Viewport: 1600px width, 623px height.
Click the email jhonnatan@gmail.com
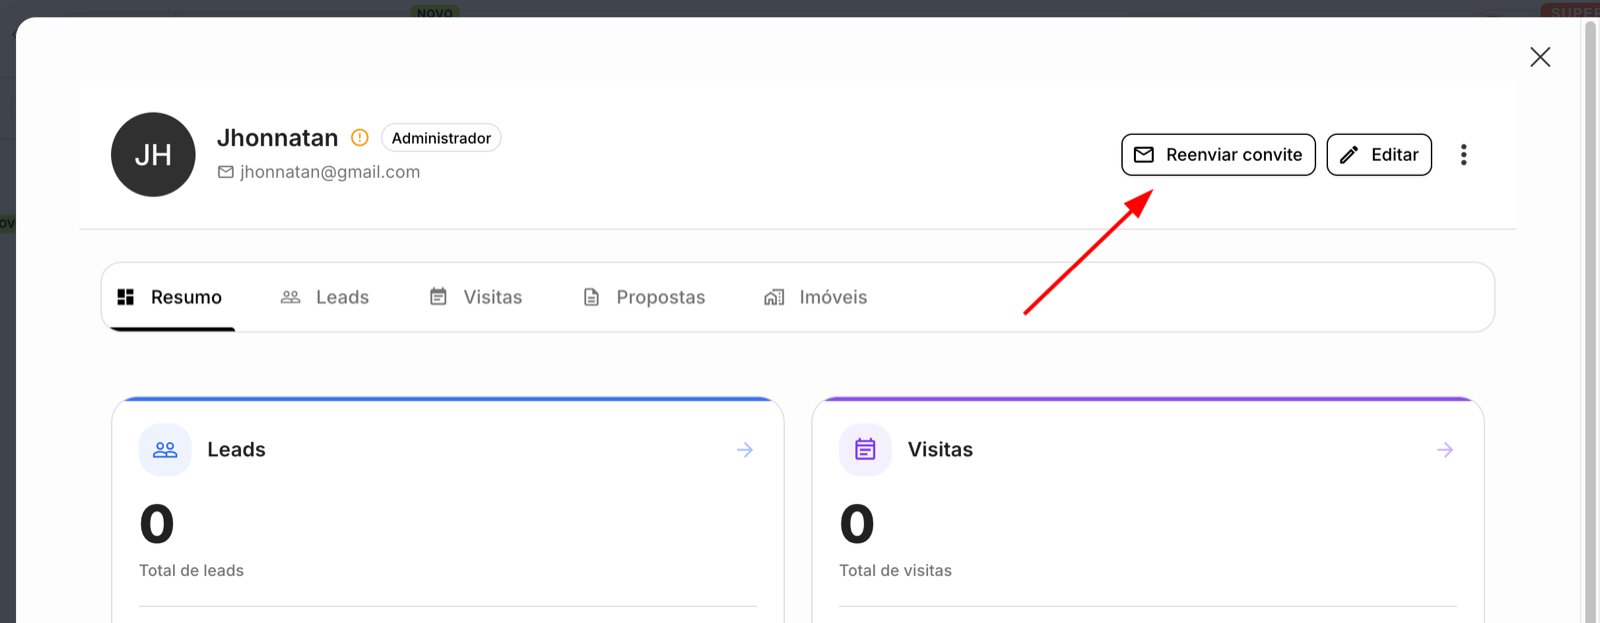330,172
